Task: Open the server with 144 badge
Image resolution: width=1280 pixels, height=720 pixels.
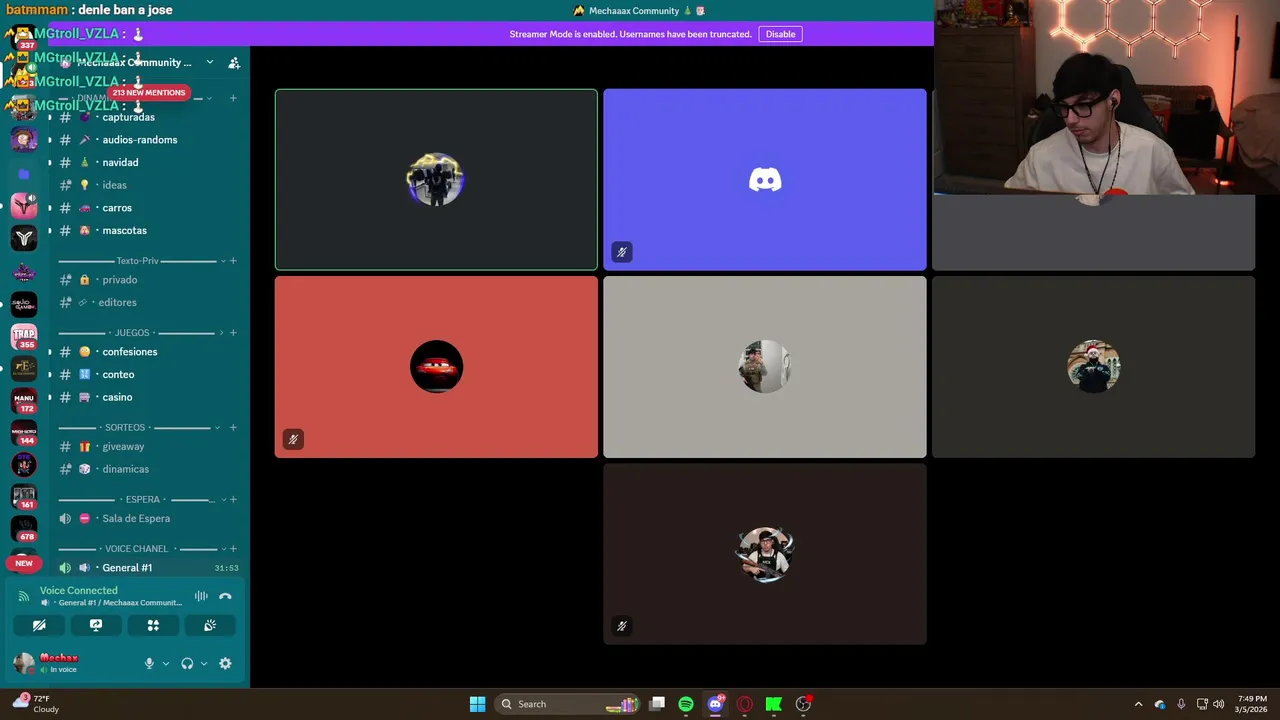Action: tap(24, 432)
